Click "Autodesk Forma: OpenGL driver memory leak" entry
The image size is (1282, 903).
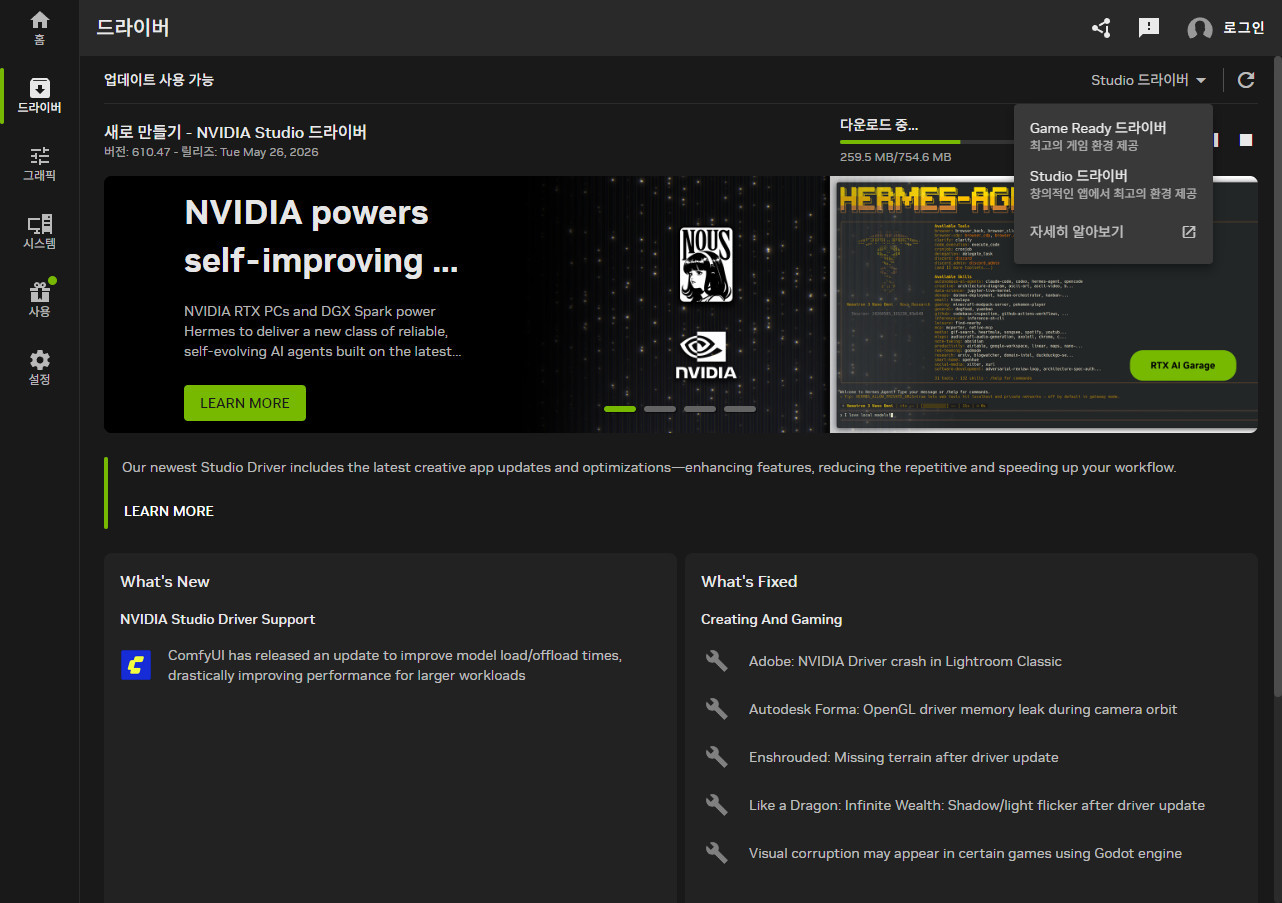[963, 709]
